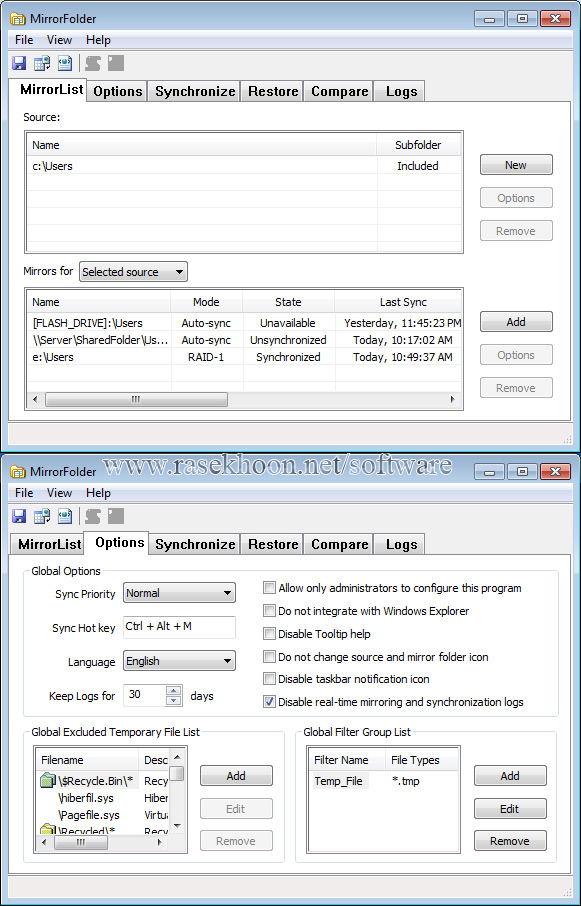Select Temp_File filter in Global Filter Group List
This screenshot has width=581, height=906.
(338, 781)
